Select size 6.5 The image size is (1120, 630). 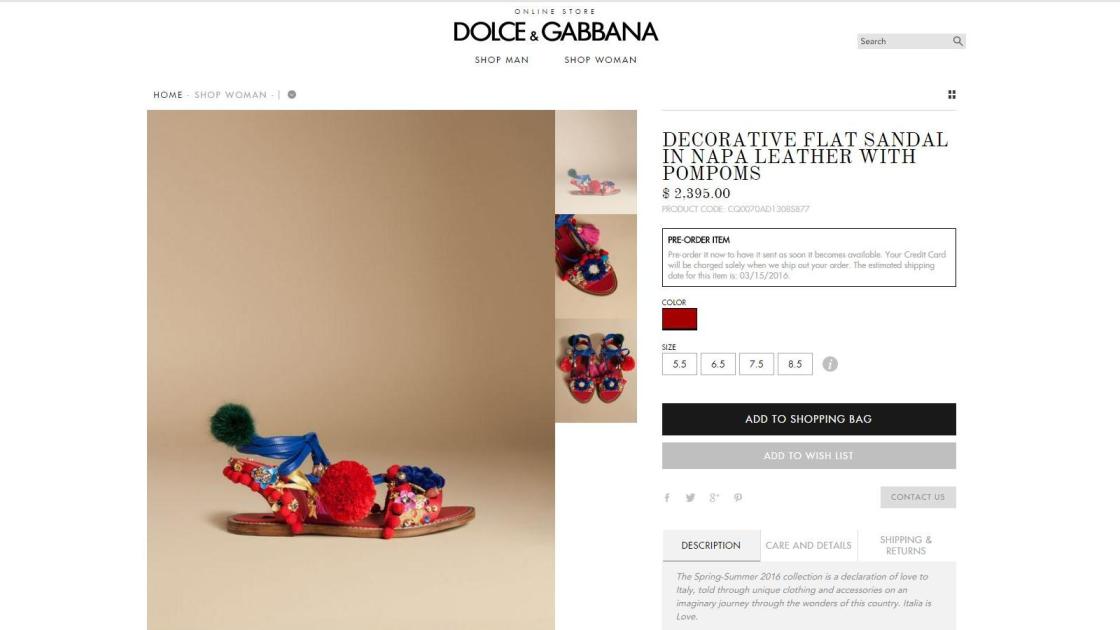[718, 364]
